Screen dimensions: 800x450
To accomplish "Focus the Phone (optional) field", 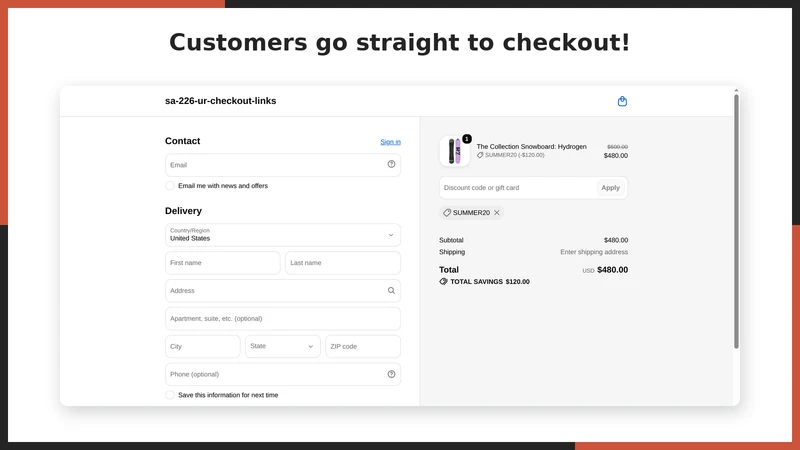I will click(283, 374).
